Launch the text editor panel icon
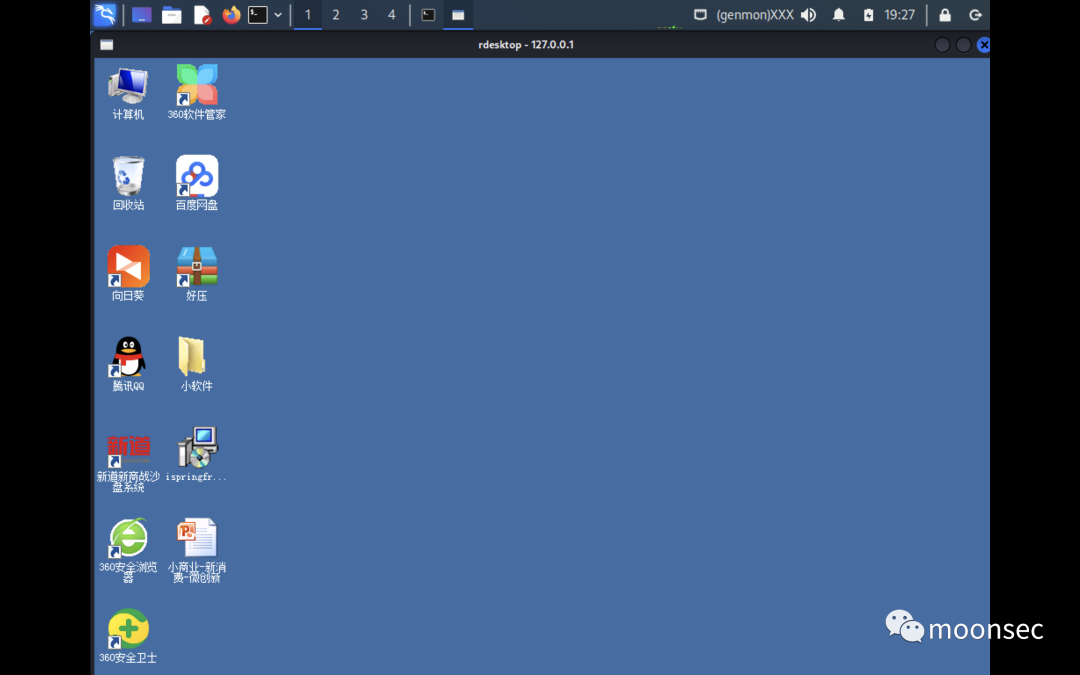The width and height of the screenshot is (1080, 675). tap(202, 14)
